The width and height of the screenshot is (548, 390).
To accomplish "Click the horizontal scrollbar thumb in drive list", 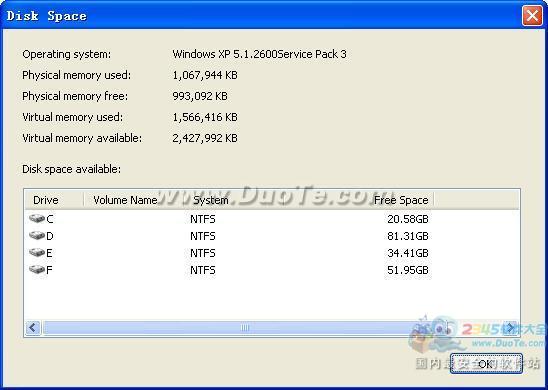I will [x=245, y=327].
